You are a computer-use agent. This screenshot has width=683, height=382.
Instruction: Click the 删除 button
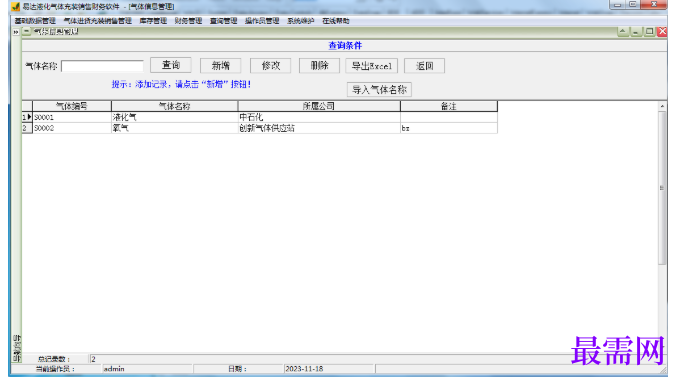(x=319, y=66)
